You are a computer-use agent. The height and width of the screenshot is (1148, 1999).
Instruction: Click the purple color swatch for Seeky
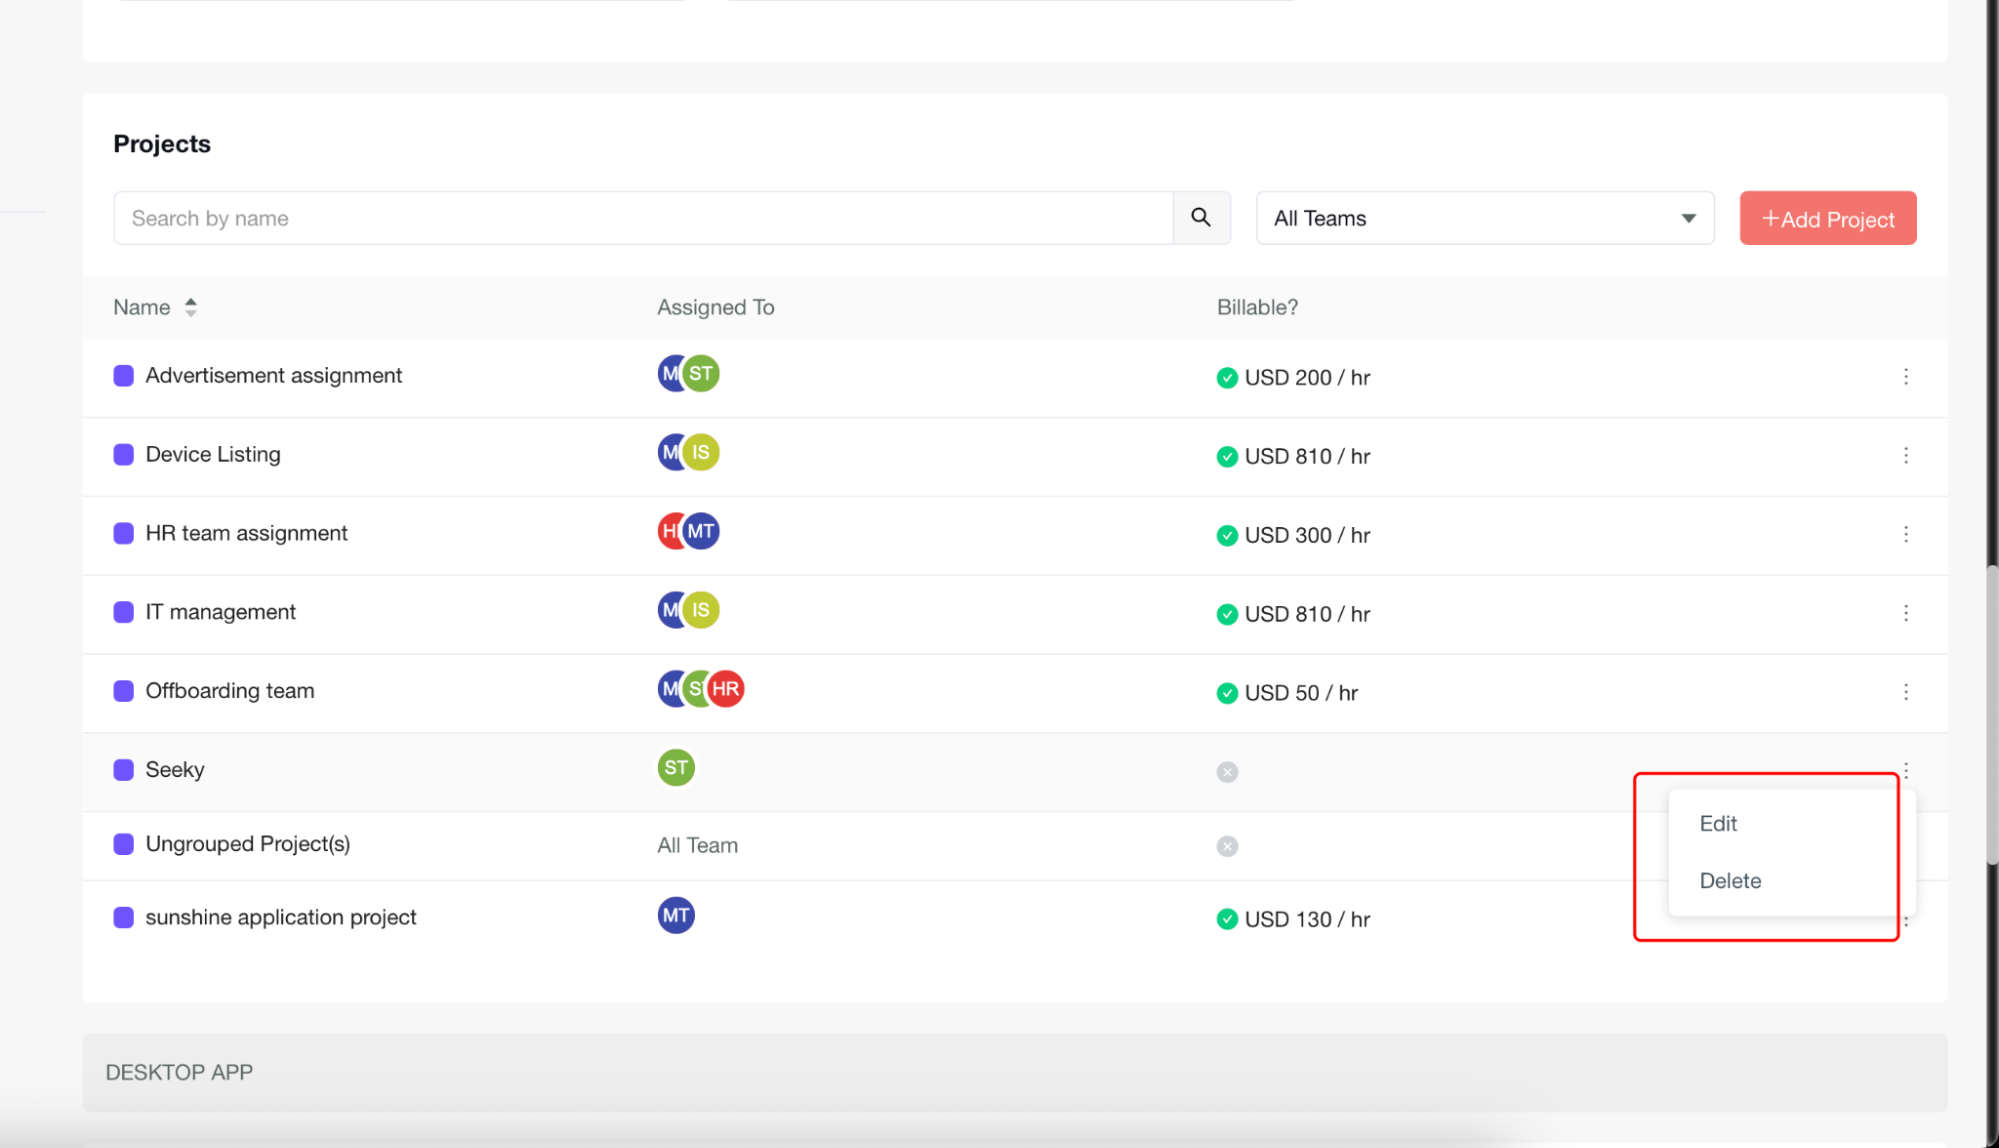coord(124,770)
